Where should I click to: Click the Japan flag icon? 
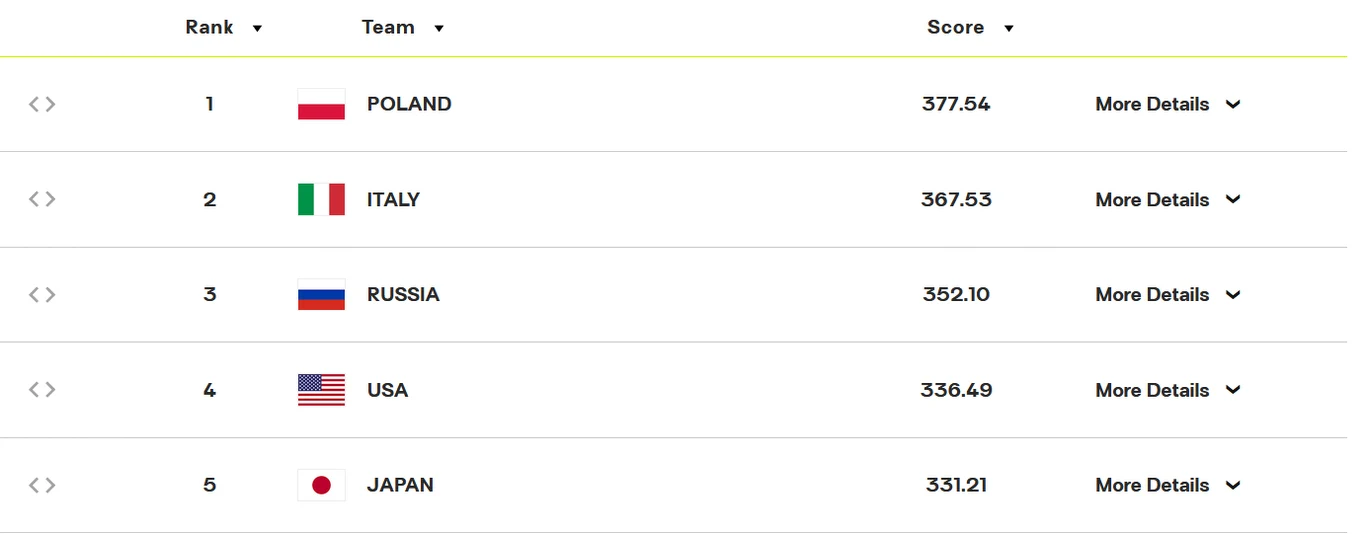click(x=321, y=485)
